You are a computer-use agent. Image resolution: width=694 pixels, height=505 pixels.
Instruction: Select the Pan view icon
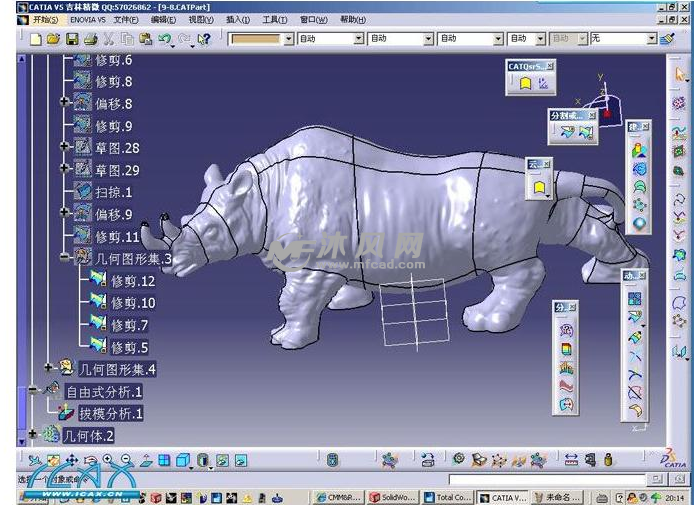[72, 461]
